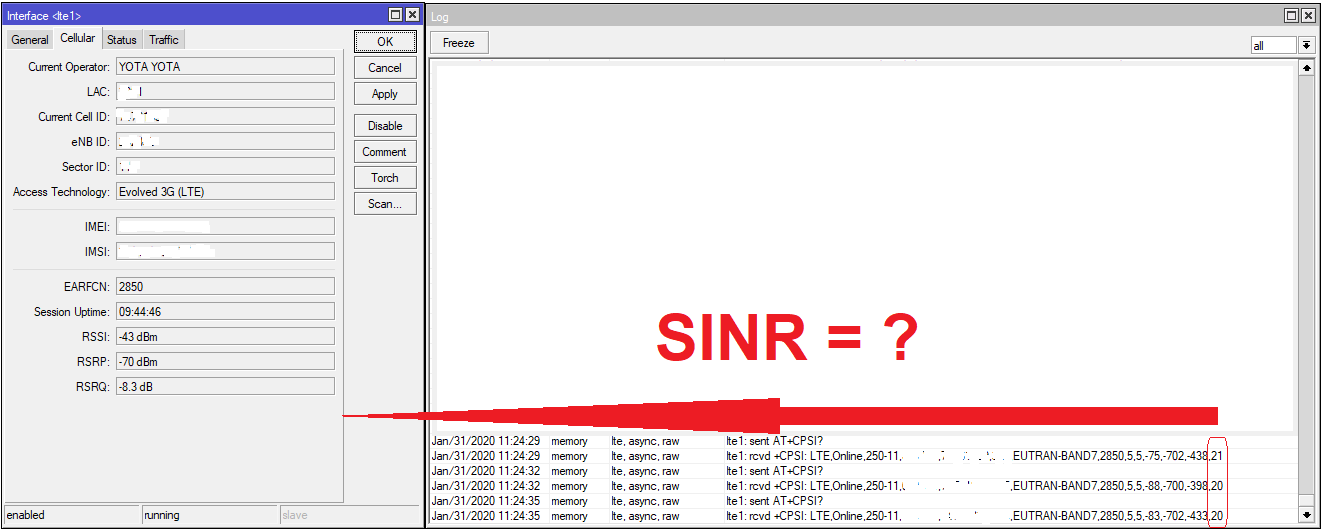Open the Cellular tab
This screenshot has height=530, width=1323.
pyautogui.click(x=77, y=38)
